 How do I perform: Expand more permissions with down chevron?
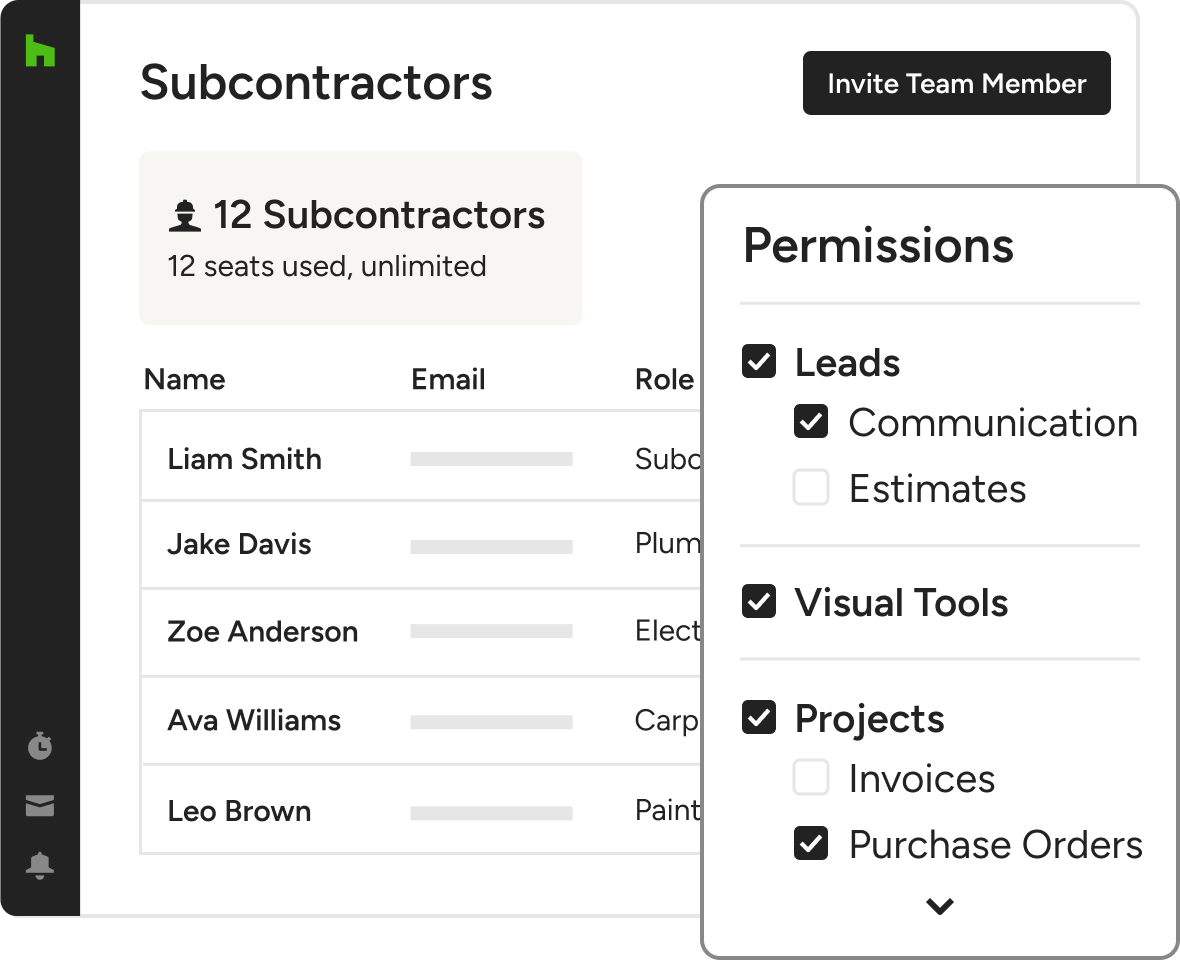click(939, 907)
